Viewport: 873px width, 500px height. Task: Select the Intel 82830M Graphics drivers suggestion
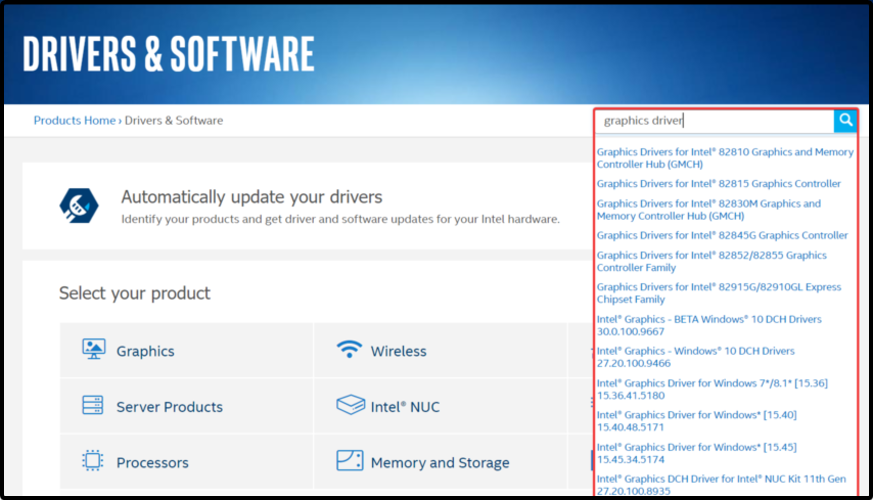tap(708, 210)
